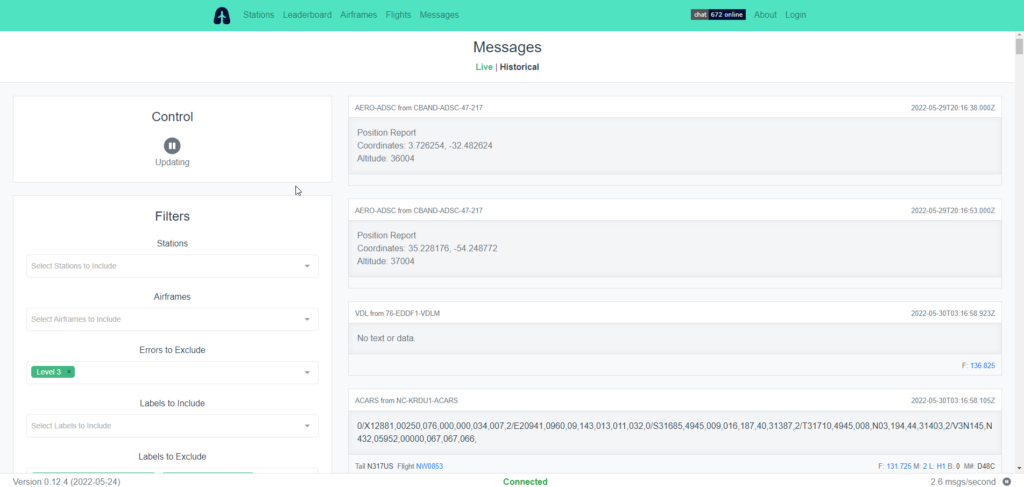Click the Select Airframes to Include field
This screenshot has width=1024, height=487.
tap(172, 320)
